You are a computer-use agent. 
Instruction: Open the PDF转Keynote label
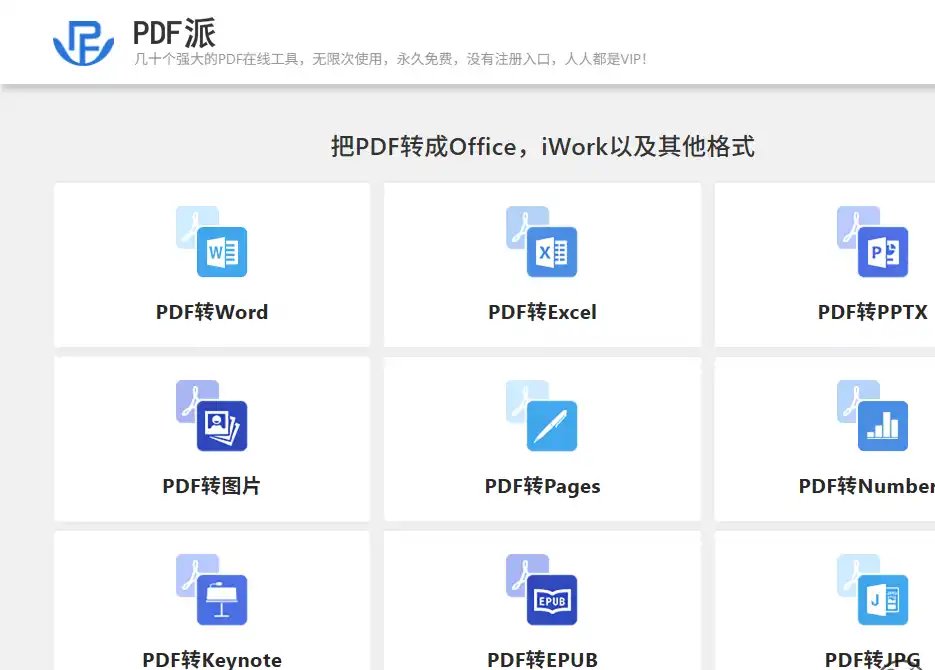212,660
